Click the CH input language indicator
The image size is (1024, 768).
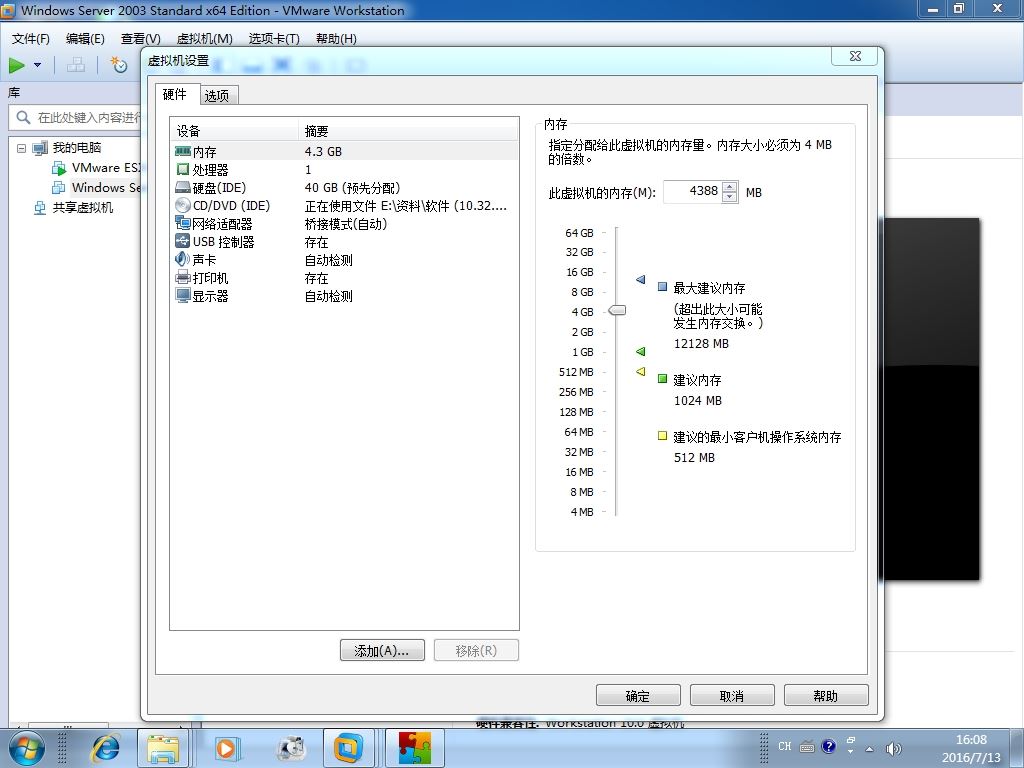(x=784, y=746)
